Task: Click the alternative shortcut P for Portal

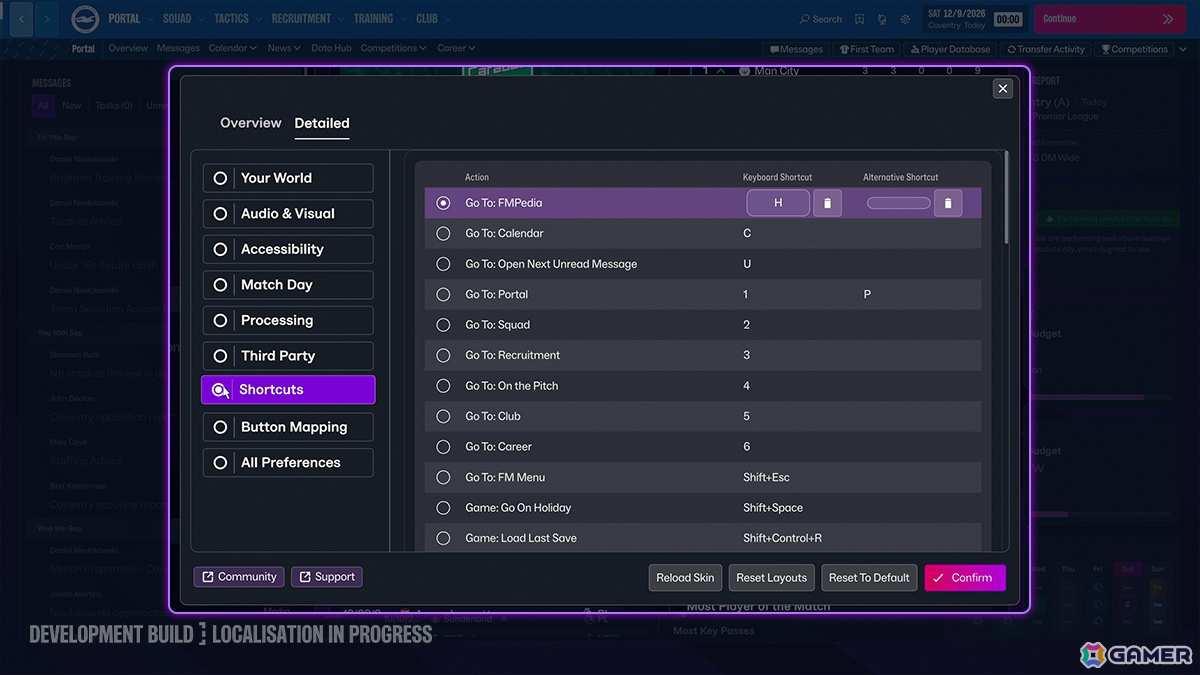Action: (867, 294)
